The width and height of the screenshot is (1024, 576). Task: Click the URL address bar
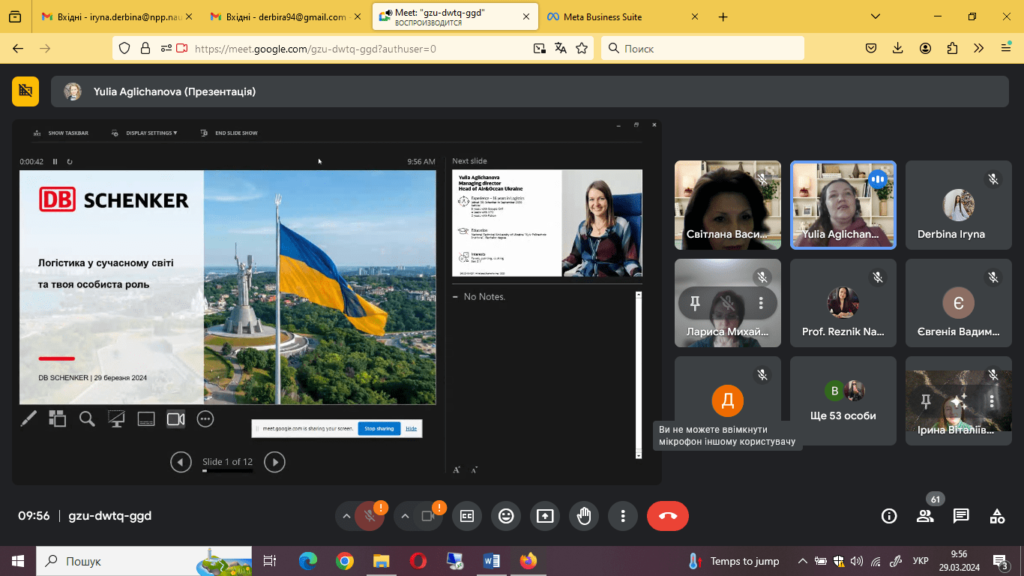coord(353,48)
